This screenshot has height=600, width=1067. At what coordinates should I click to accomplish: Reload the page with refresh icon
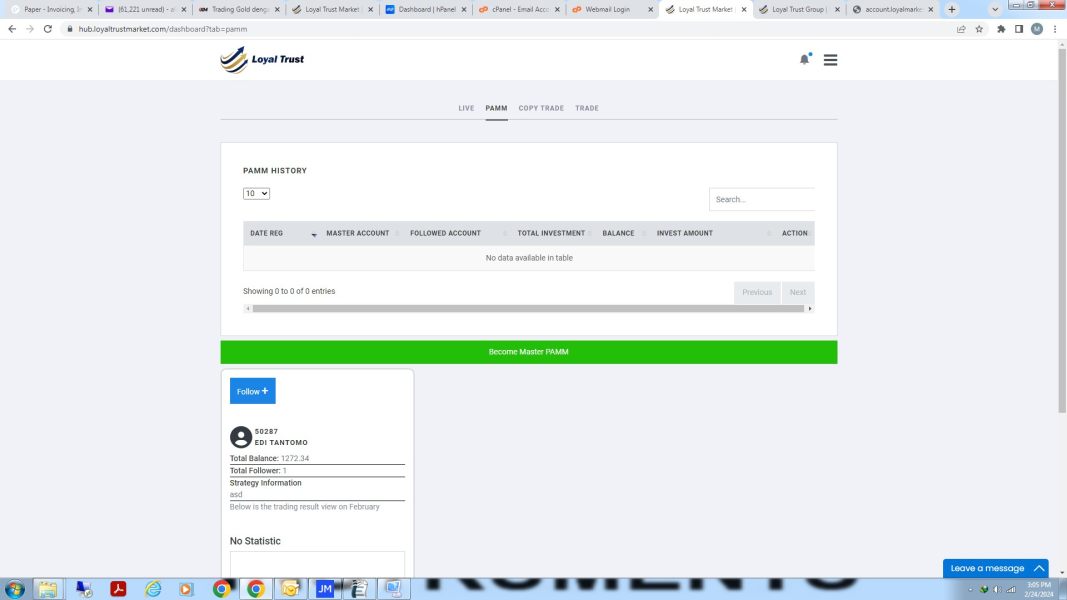pos(48,29)
